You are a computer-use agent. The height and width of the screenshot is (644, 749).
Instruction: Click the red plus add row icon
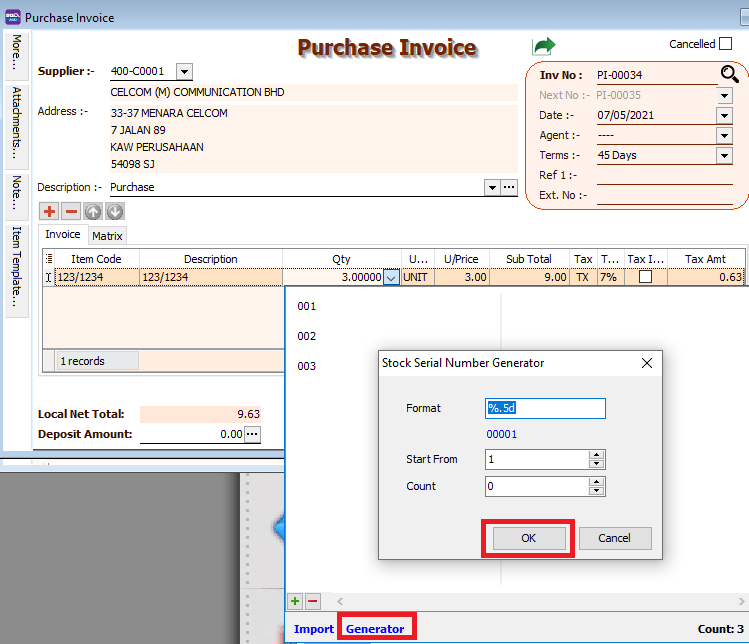click(49, 211)
